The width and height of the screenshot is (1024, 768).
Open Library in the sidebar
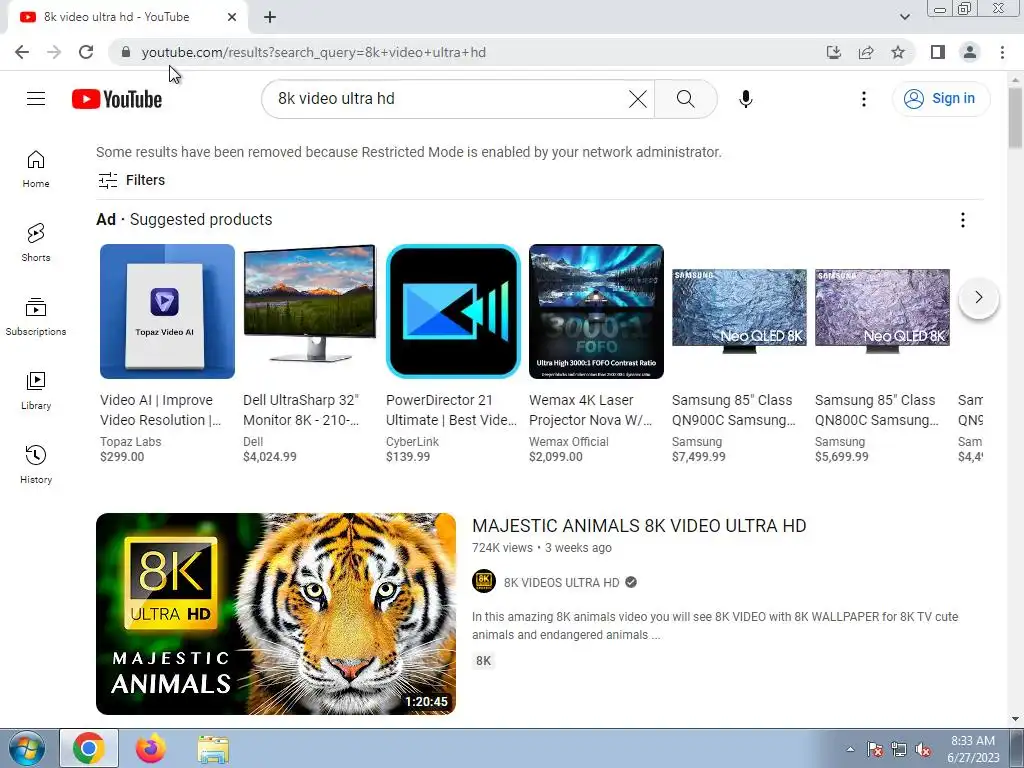(x=36, y=391)
